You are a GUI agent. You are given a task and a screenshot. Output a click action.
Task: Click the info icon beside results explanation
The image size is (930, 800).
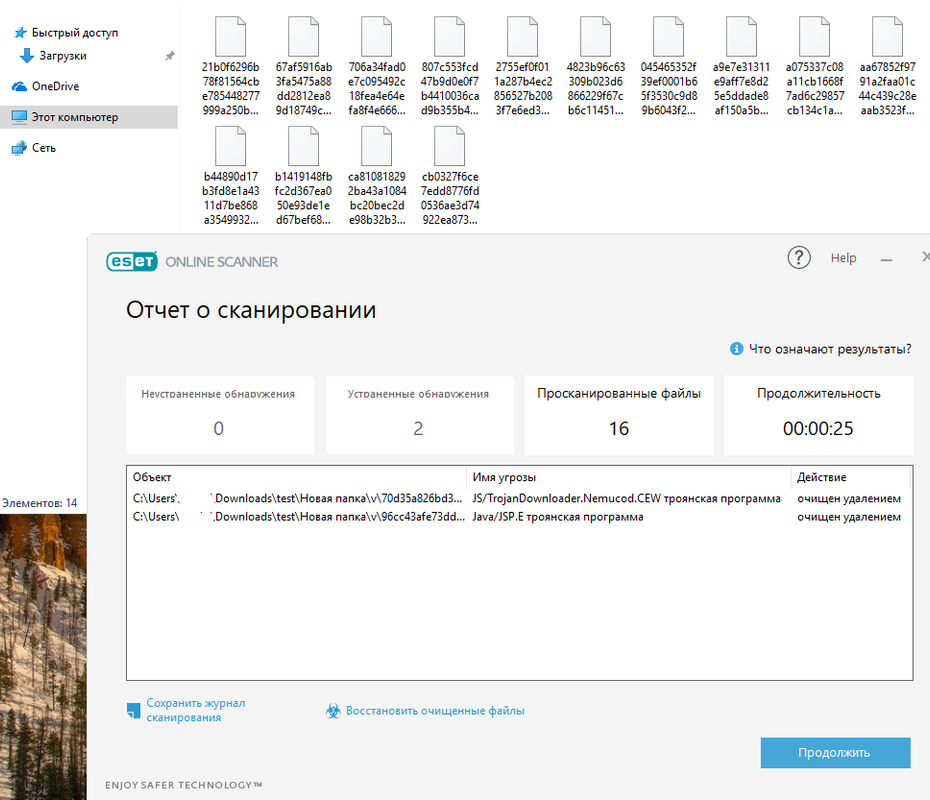point(736,349)
